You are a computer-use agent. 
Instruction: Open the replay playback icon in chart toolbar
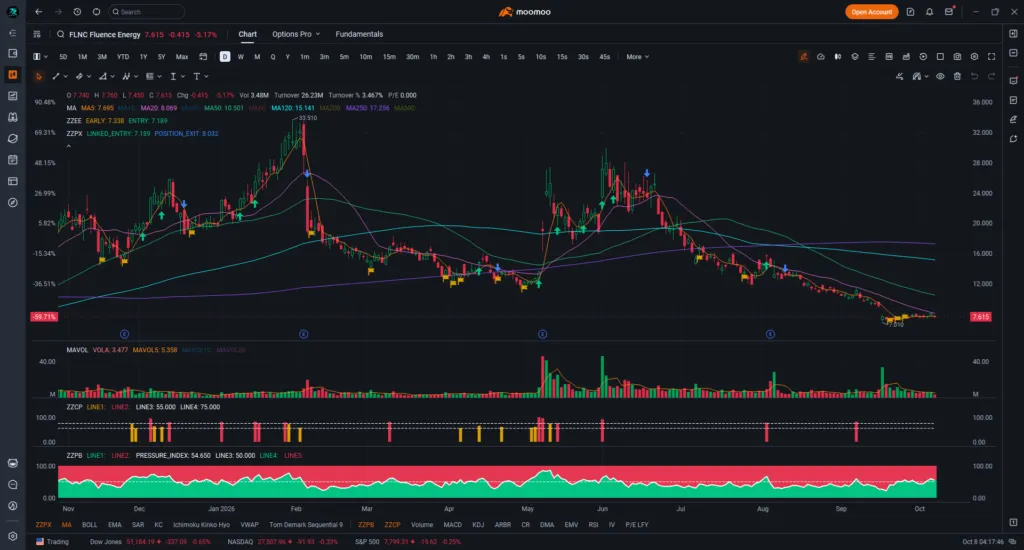coord(923,57)
